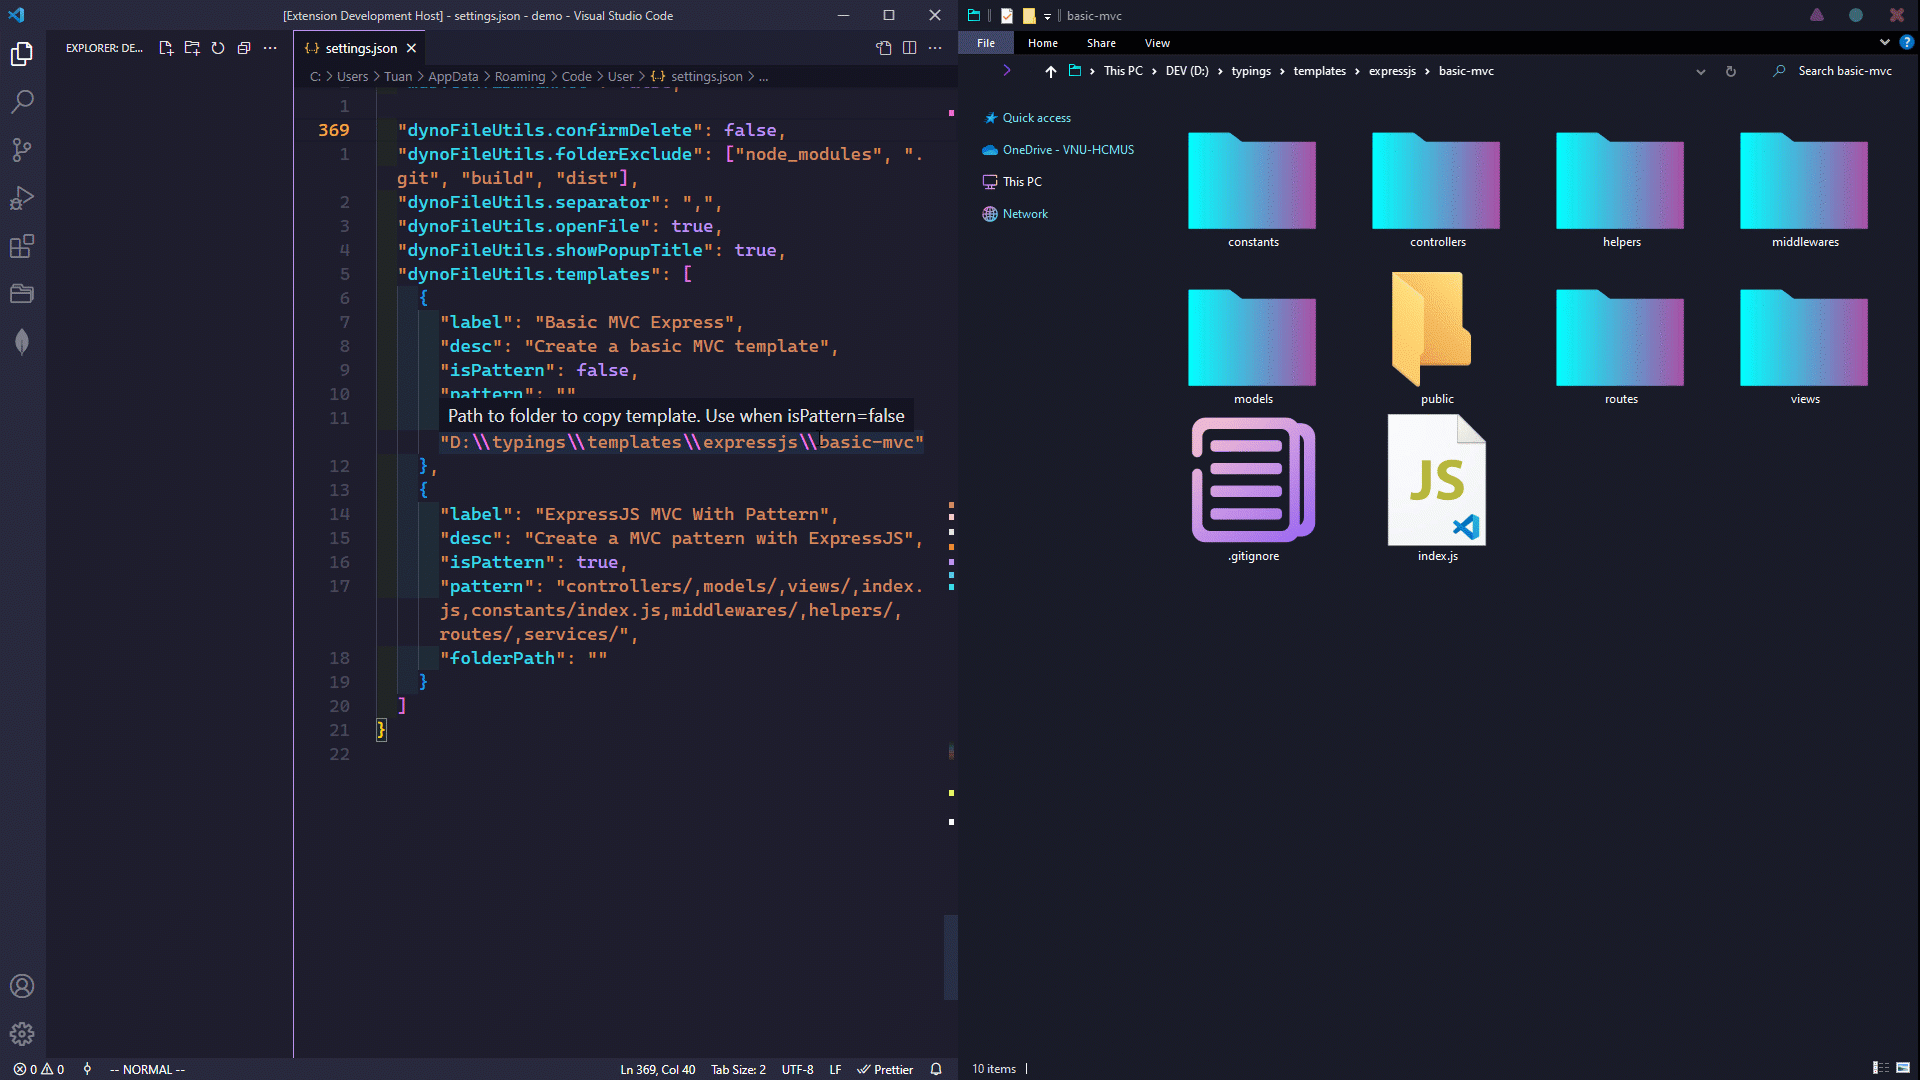Click the Prettier status bar toggle

[x=885, y=1068]
